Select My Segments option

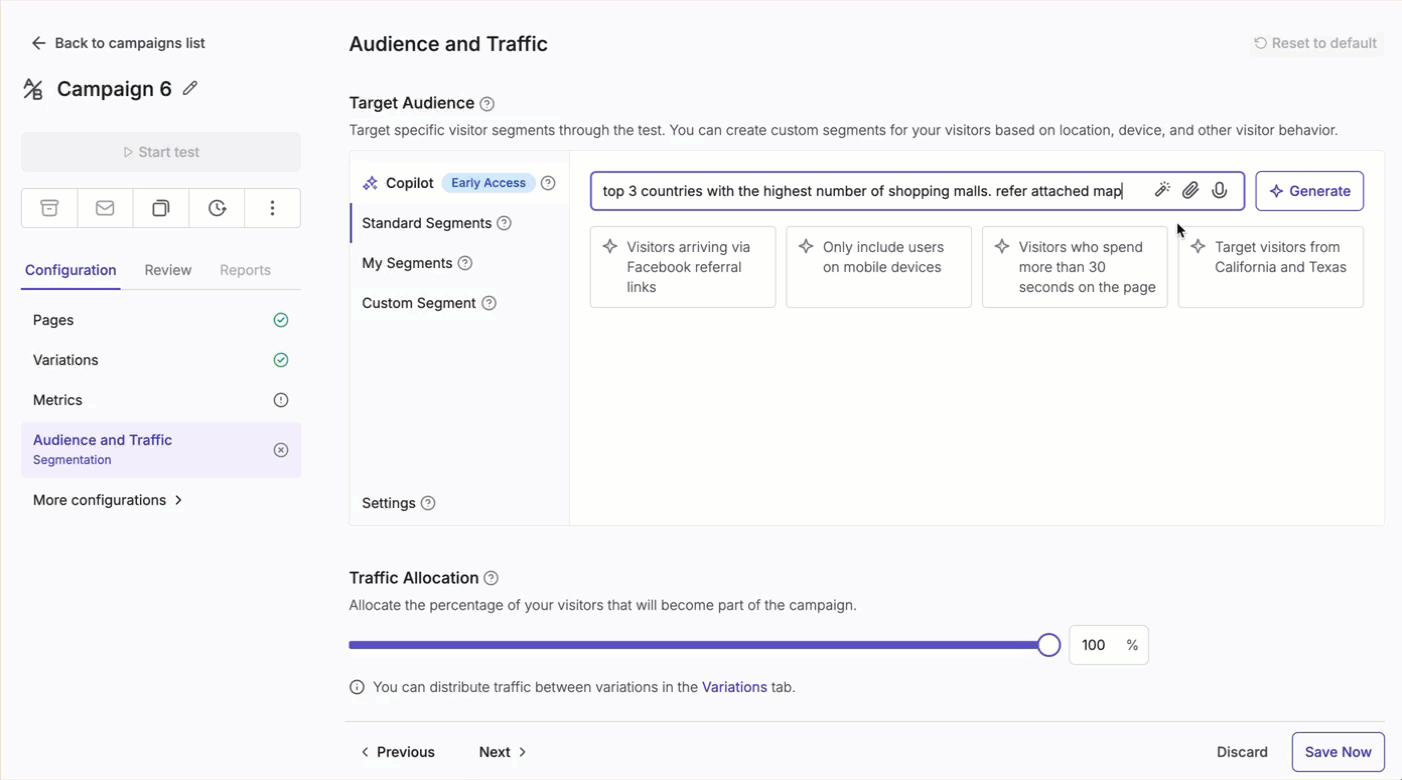(459, 263)
